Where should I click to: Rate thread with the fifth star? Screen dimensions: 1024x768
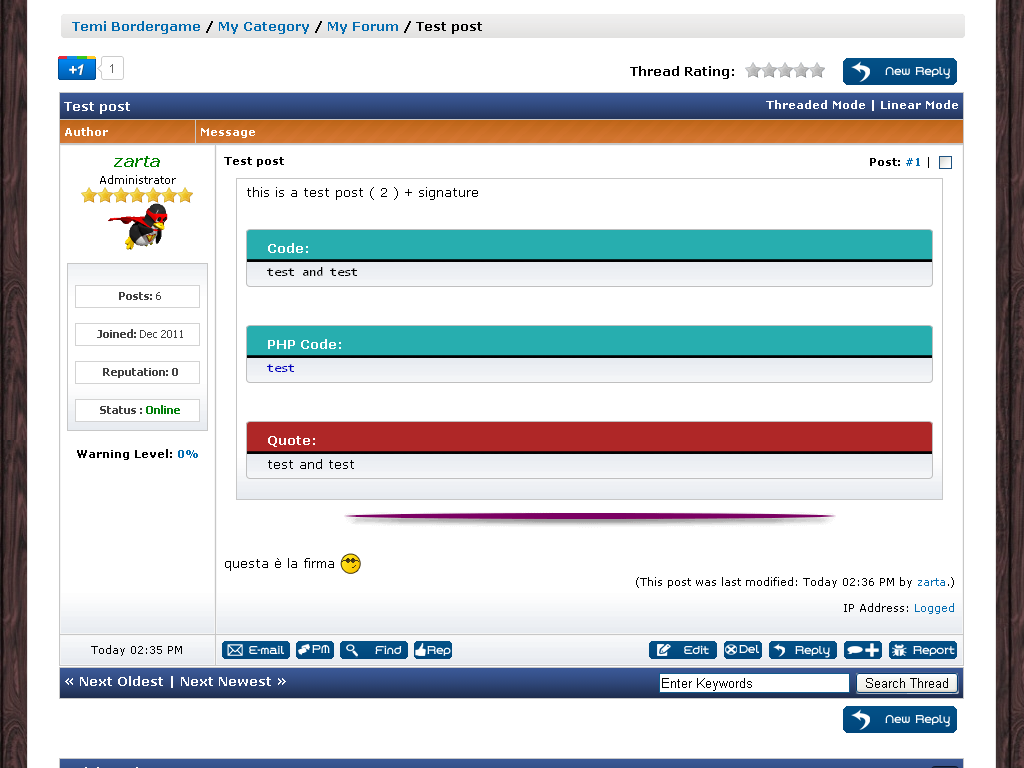pyautogui.click(x=817, y=71)
